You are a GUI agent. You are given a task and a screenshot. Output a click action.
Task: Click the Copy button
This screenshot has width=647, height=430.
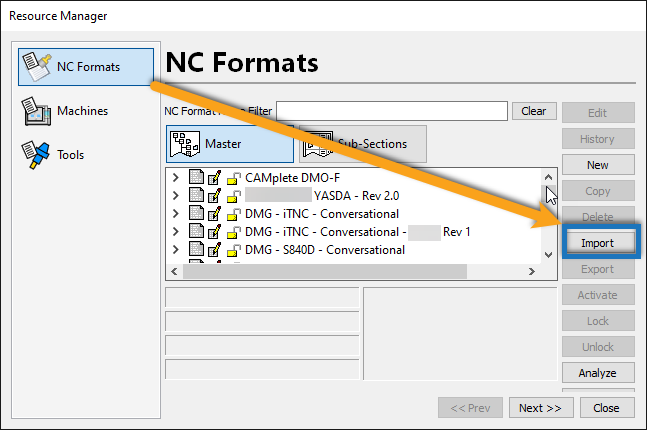pyautogui.click(x=598, y=191)
